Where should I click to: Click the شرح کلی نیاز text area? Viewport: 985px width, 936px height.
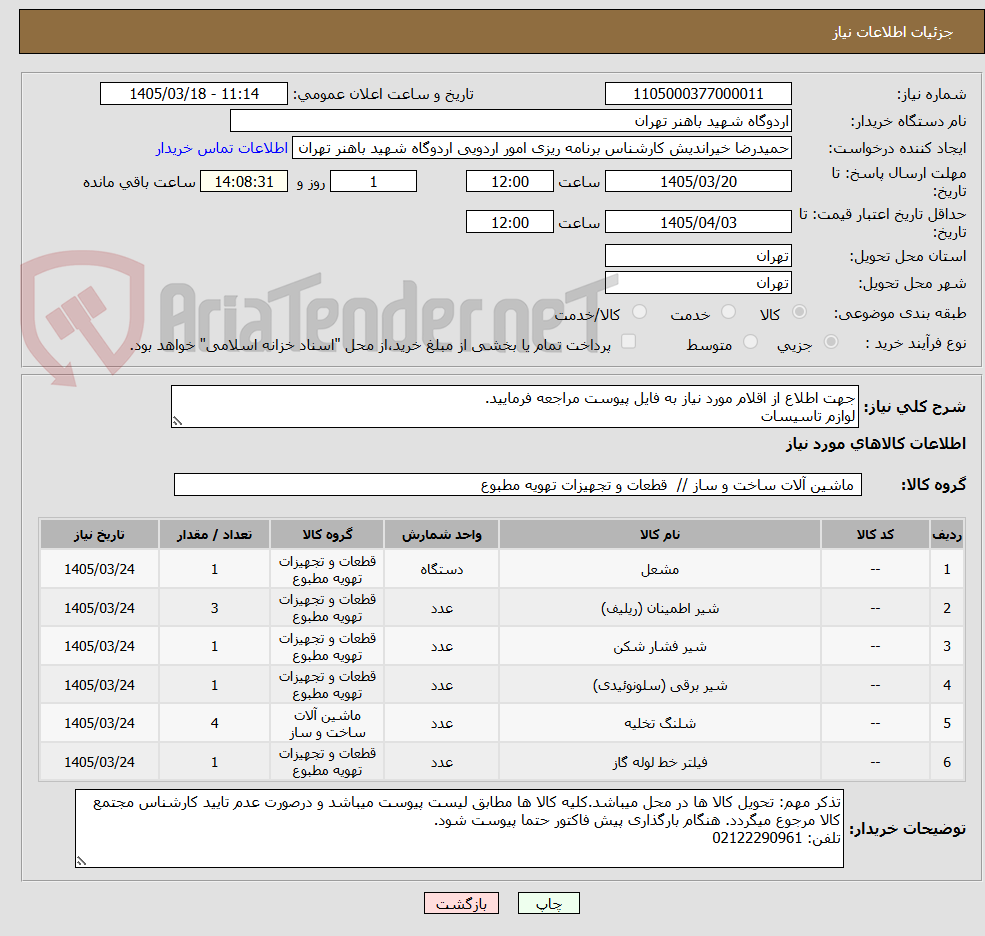click(x=514, y=407)
